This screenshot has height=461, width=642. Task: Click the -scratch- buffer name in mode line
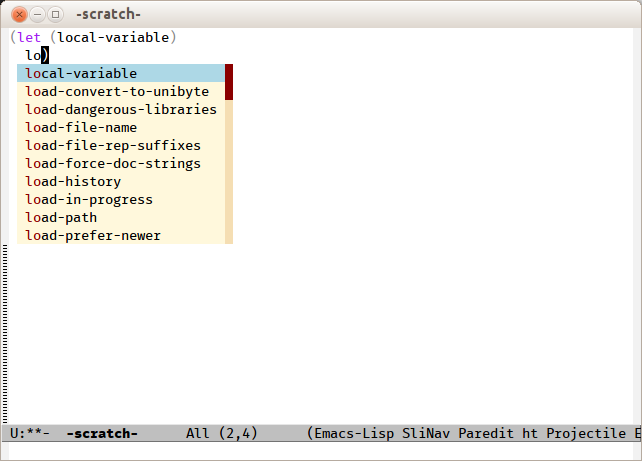click(102, 433)
